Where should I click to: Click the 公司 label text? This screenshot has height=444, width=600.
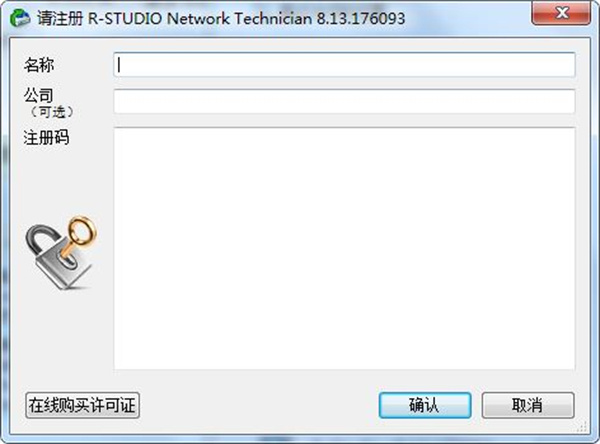pos(39,95)
